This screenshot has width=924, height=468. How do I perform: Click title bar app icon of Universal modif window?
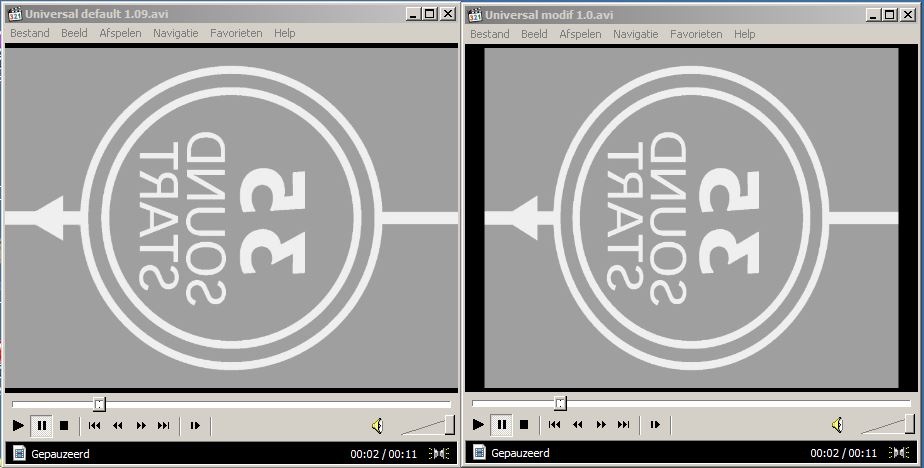click(475, 15)
